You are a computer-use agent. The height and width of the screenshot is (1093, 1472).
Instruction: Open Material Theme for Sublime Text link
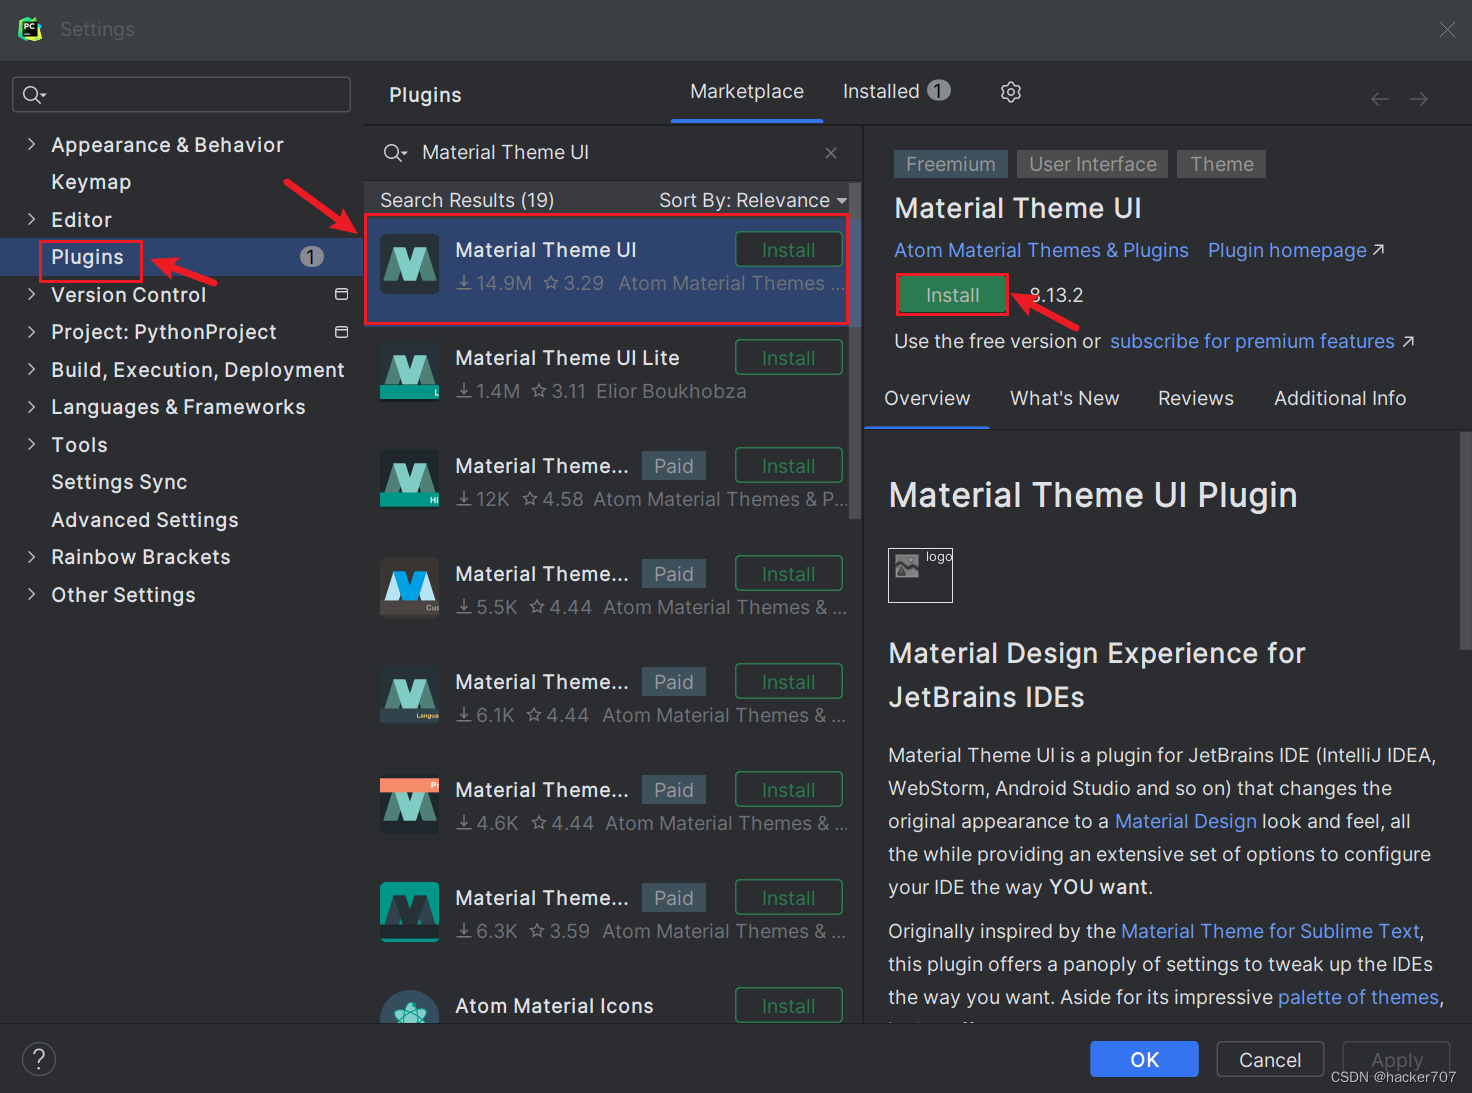coord(1270,932)
